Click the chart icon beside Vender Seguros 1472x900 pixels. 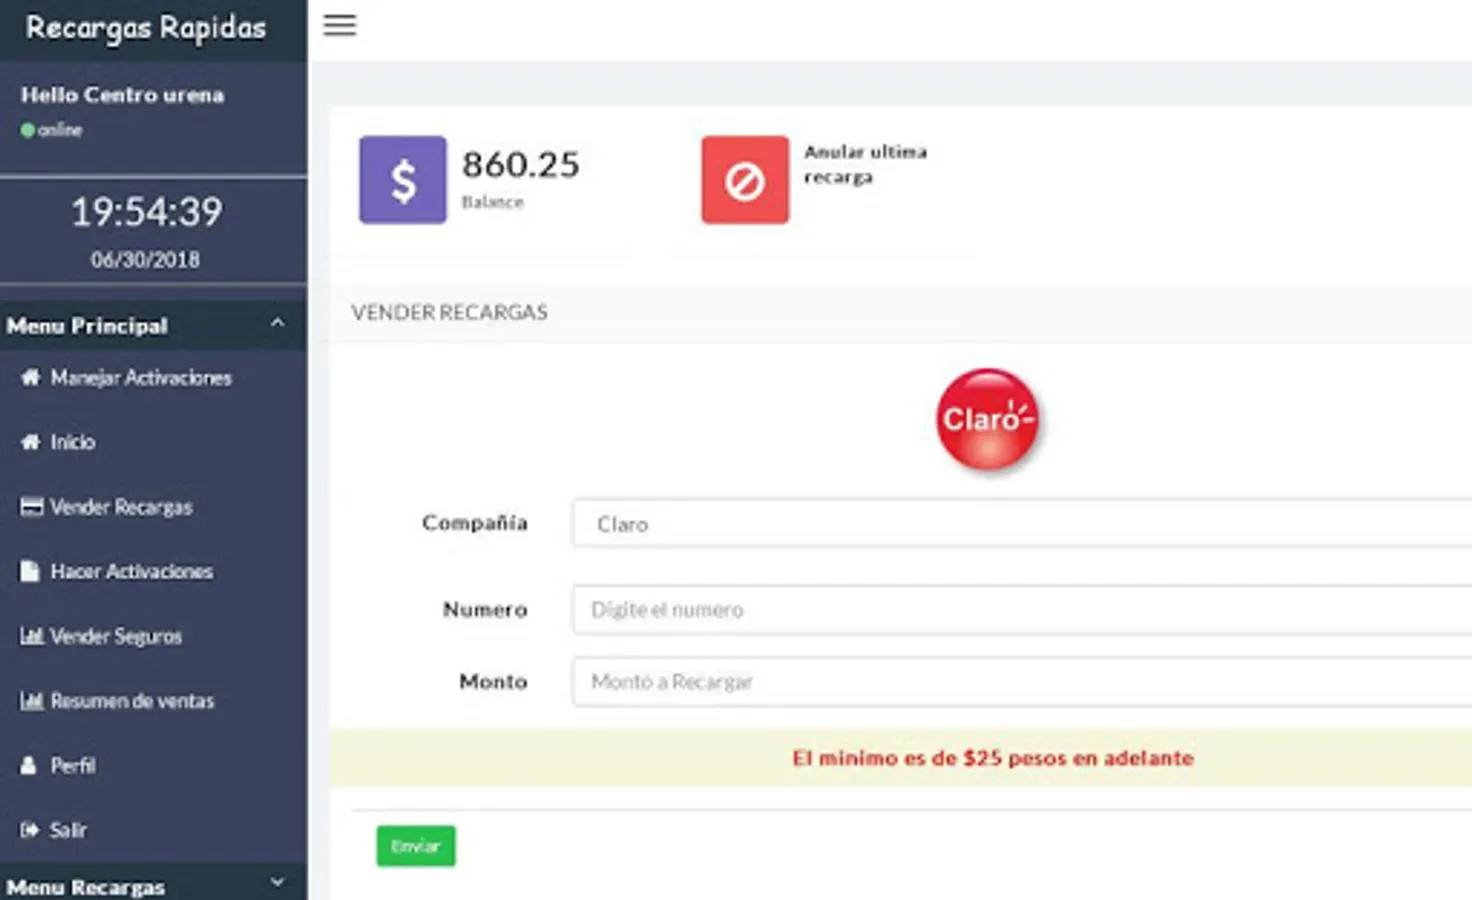pyautogui.click(x=31, y=636)
